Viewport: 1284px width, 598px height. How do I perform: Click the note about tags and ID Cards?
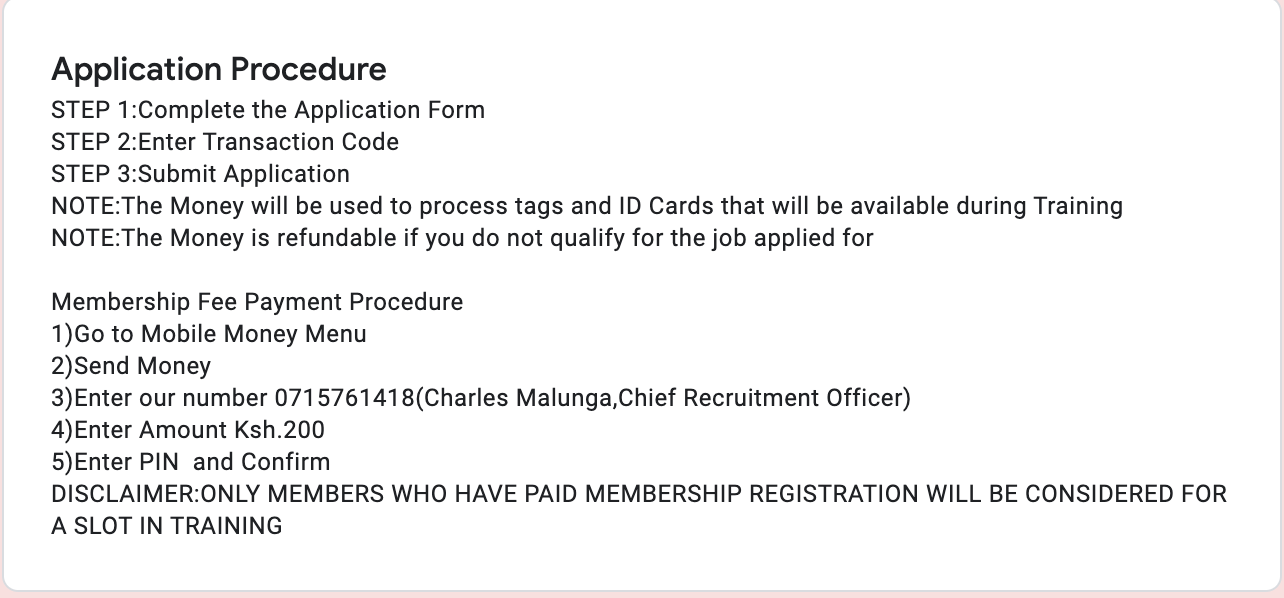click(x=586, y=206)
